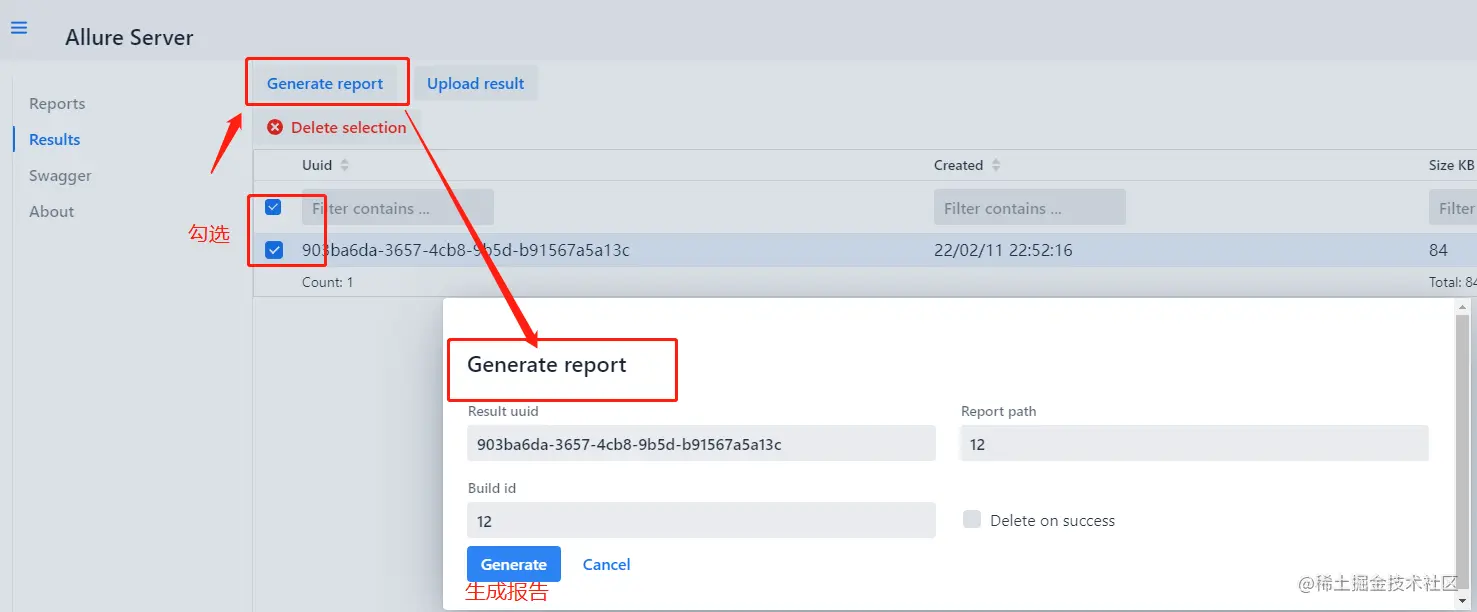Screen dimensions: 1477x612
Task: Click the Uuid column header
Action: coord(316,165)
